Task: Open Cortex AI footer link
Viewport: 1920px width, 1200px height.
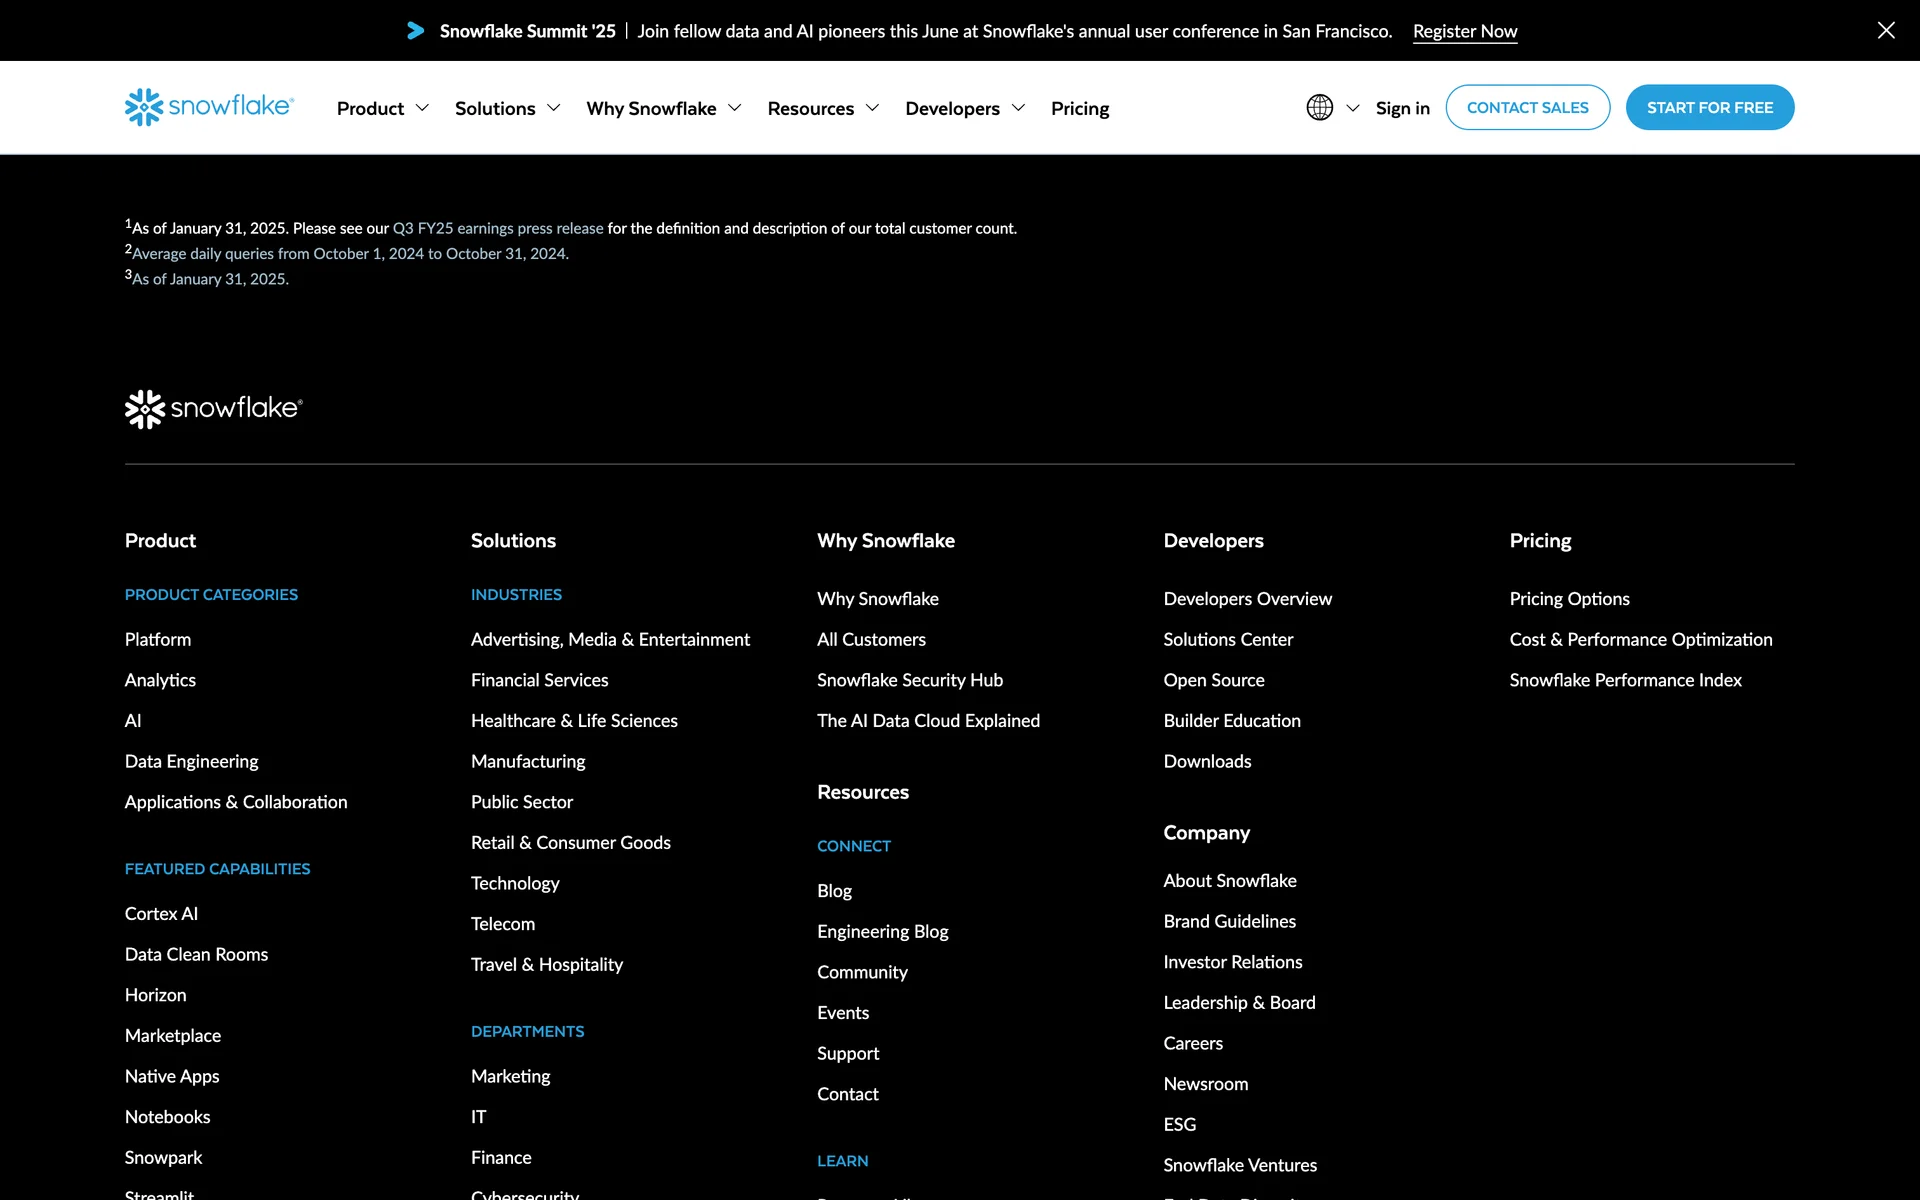Action: click(x=161, y=913)
